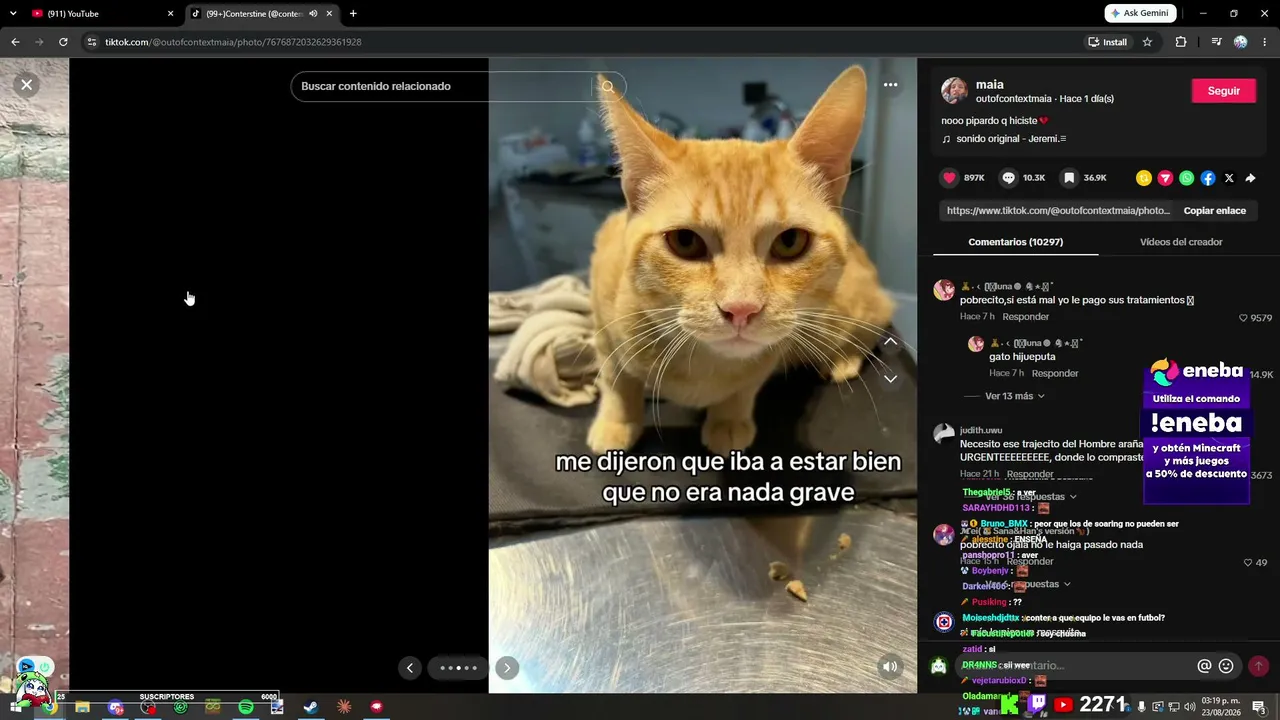Save the post with the bookmark icon

click(1069, 178)
